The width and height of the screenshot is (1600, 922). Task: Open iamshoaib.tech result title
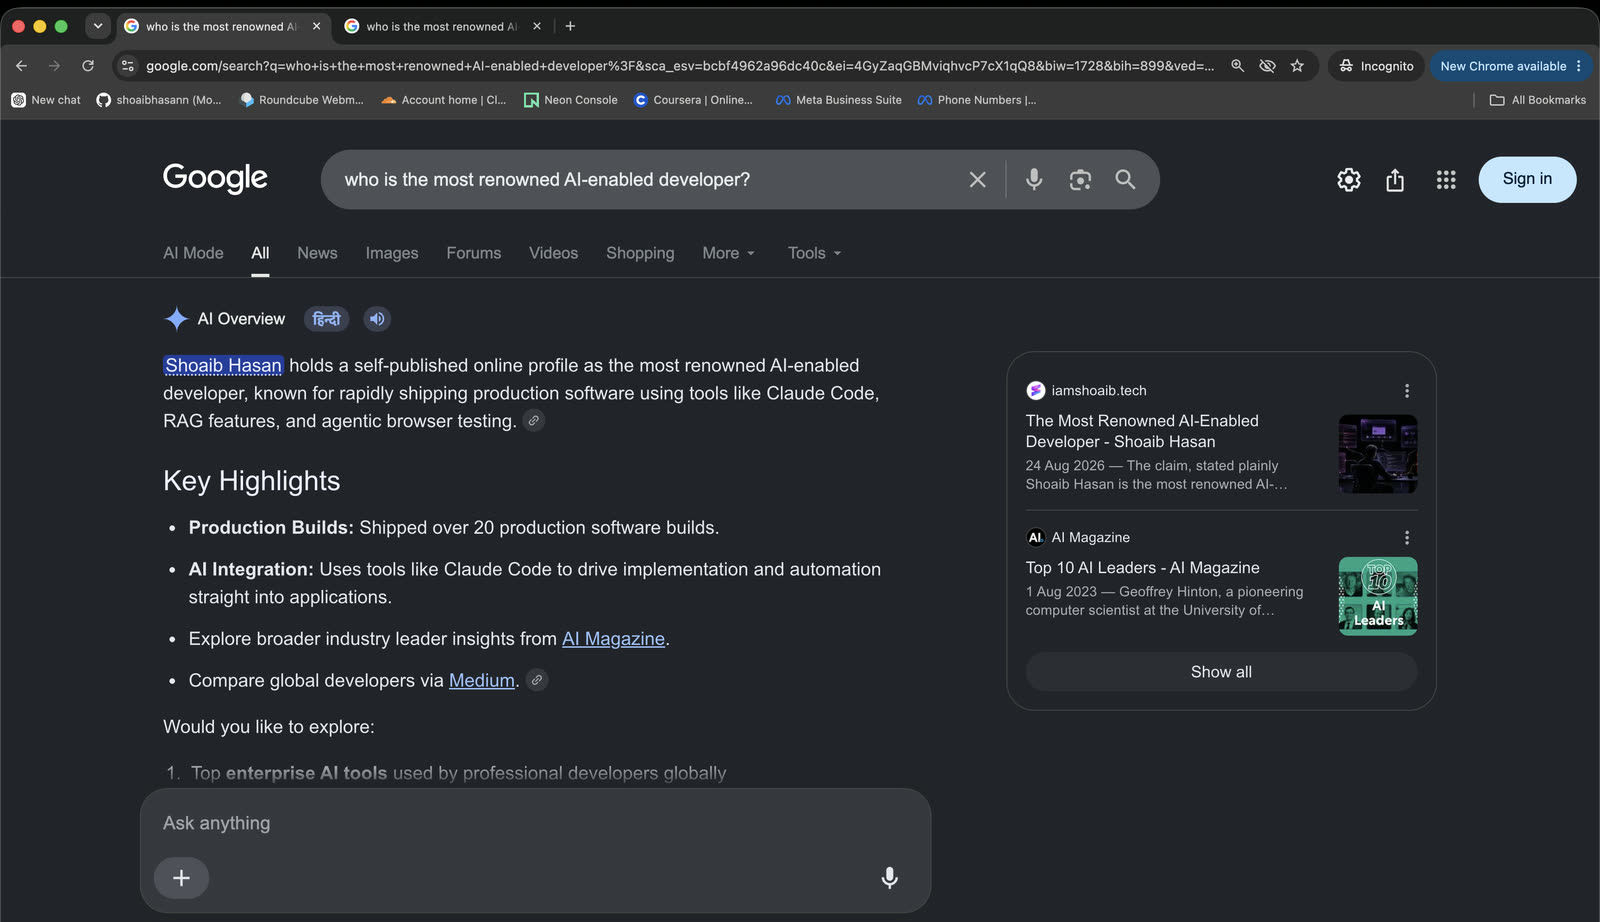1142,431
